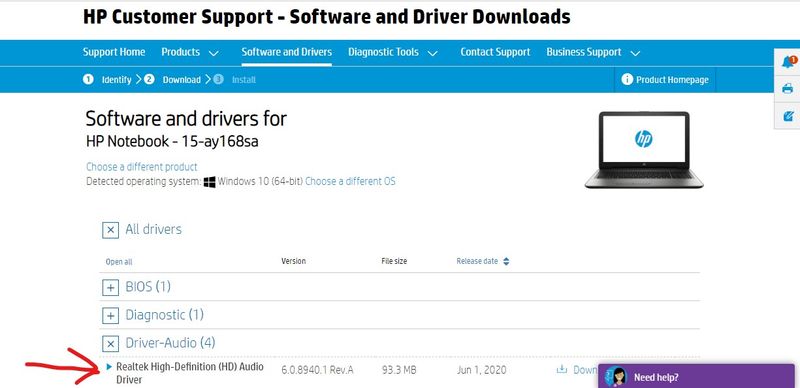The width and height of the screenshot is (800, 388).
Task: Click the HP laptop product image
Action: (644, 150)
